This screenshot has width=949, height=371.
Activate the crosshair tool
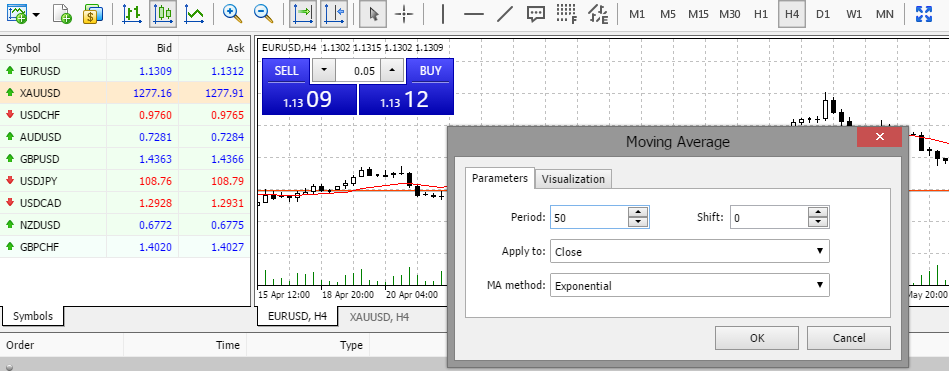coord(404,14)
